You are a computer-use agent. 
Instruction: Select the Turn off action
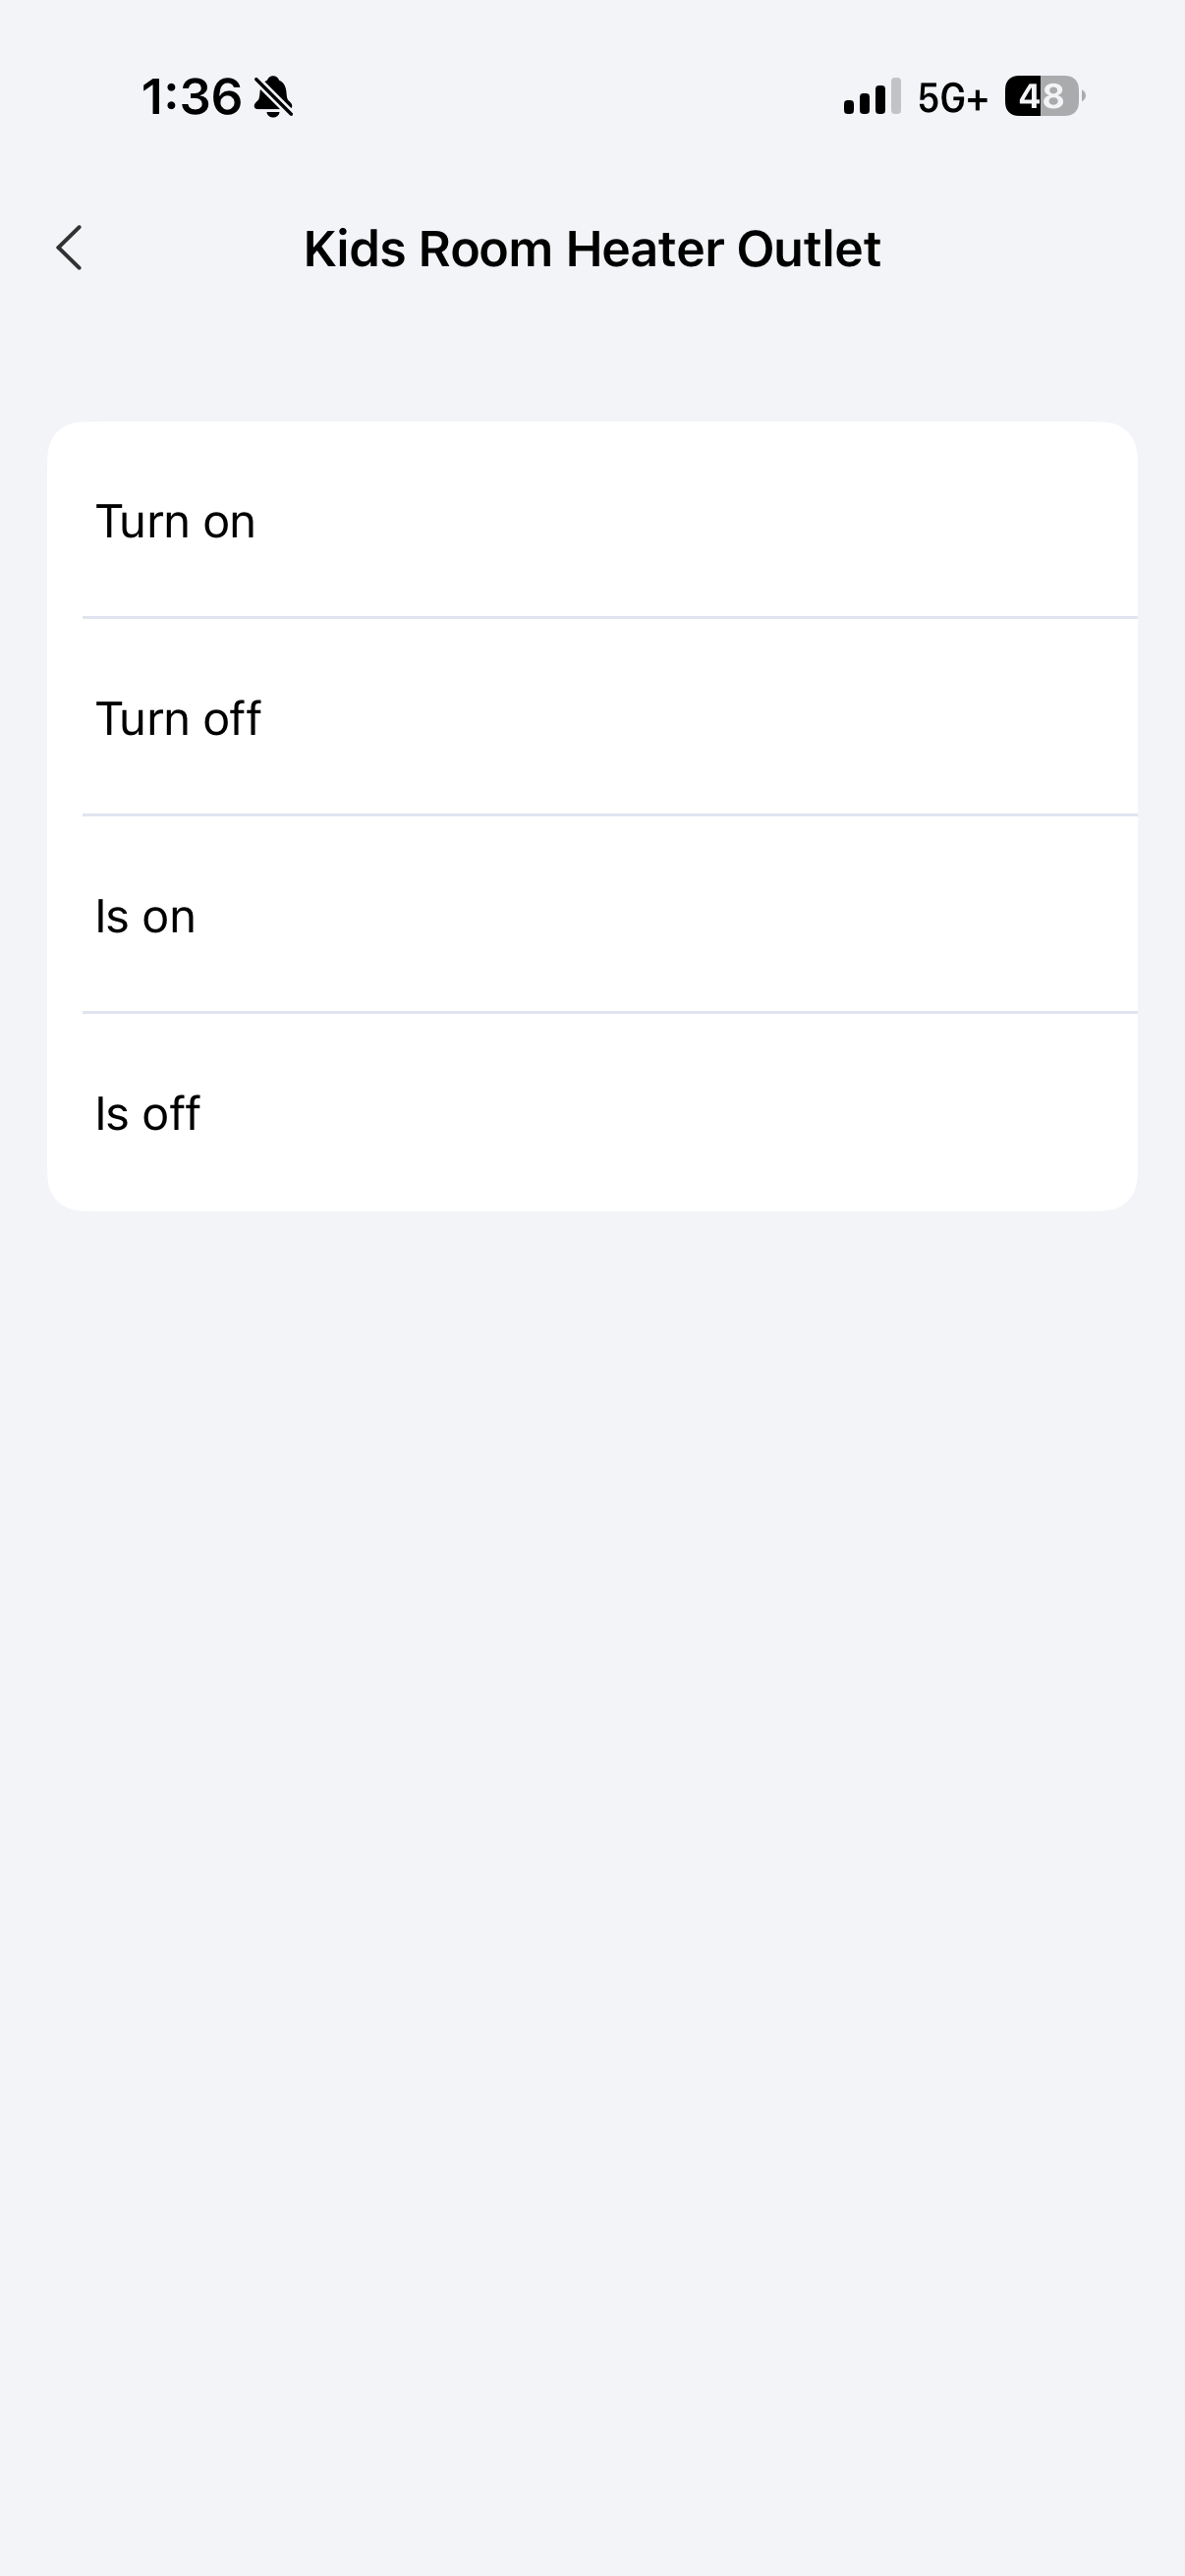[x=592, y=718]
